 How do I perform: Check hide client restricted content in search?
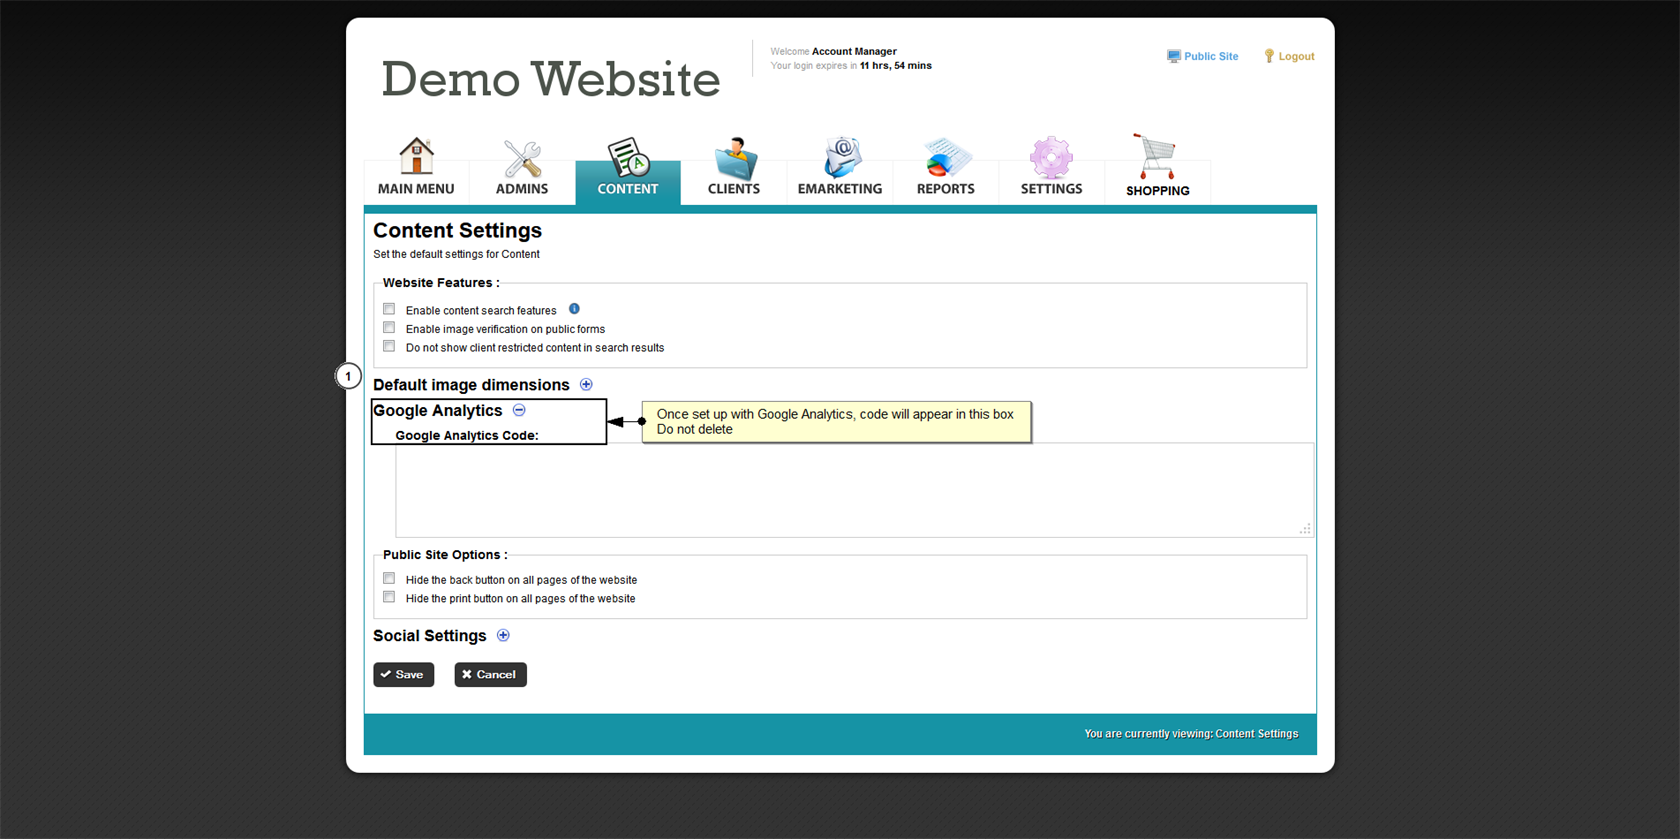[x=389, y=347]
